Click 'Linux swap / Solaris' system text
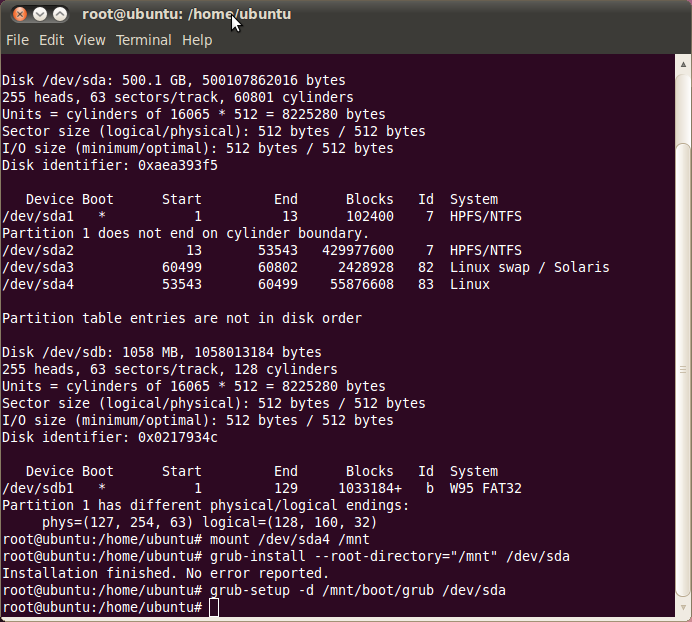 530,268
